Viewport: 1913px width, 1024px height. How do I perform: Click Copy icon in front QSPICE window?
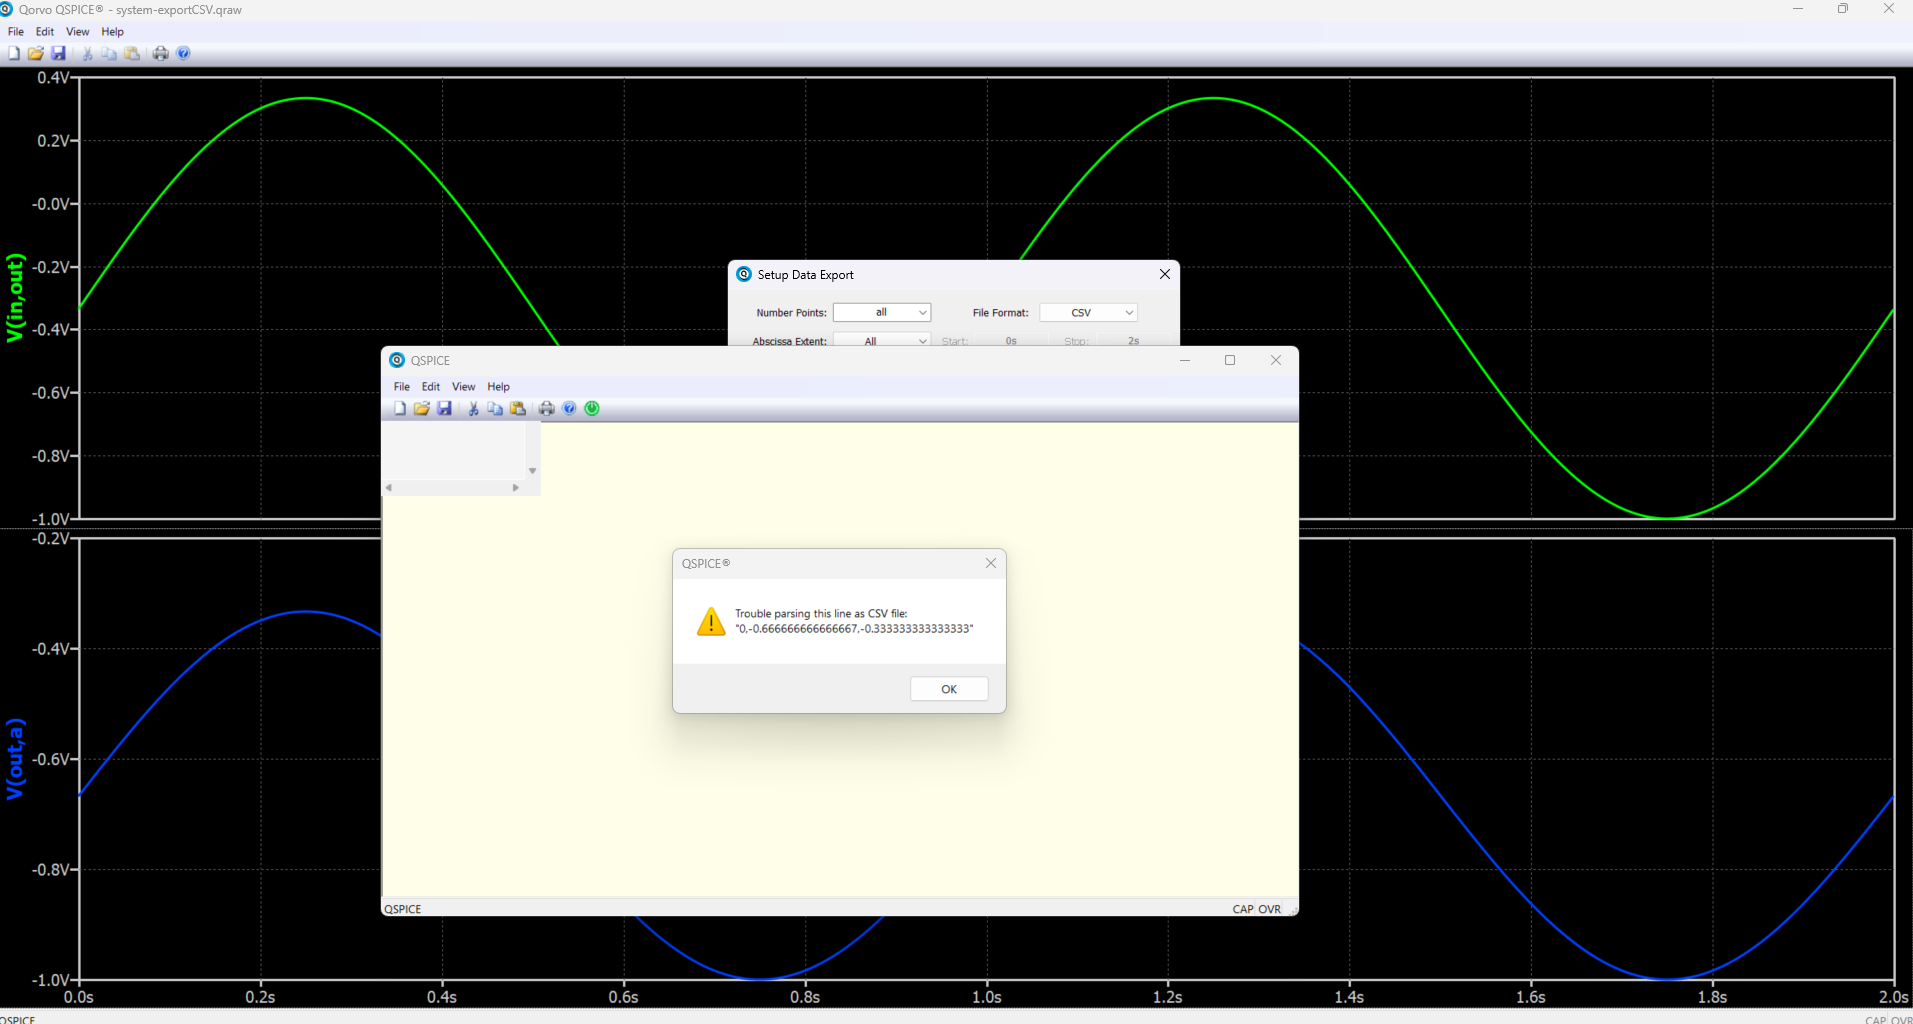pyautogui.click(x=495, y=408)
